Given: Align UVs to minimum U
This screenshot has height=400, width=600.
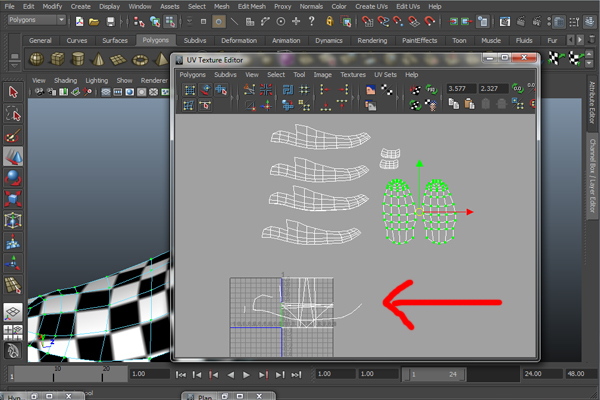Looking at the screenshot, I should click(x=325, y=90).
